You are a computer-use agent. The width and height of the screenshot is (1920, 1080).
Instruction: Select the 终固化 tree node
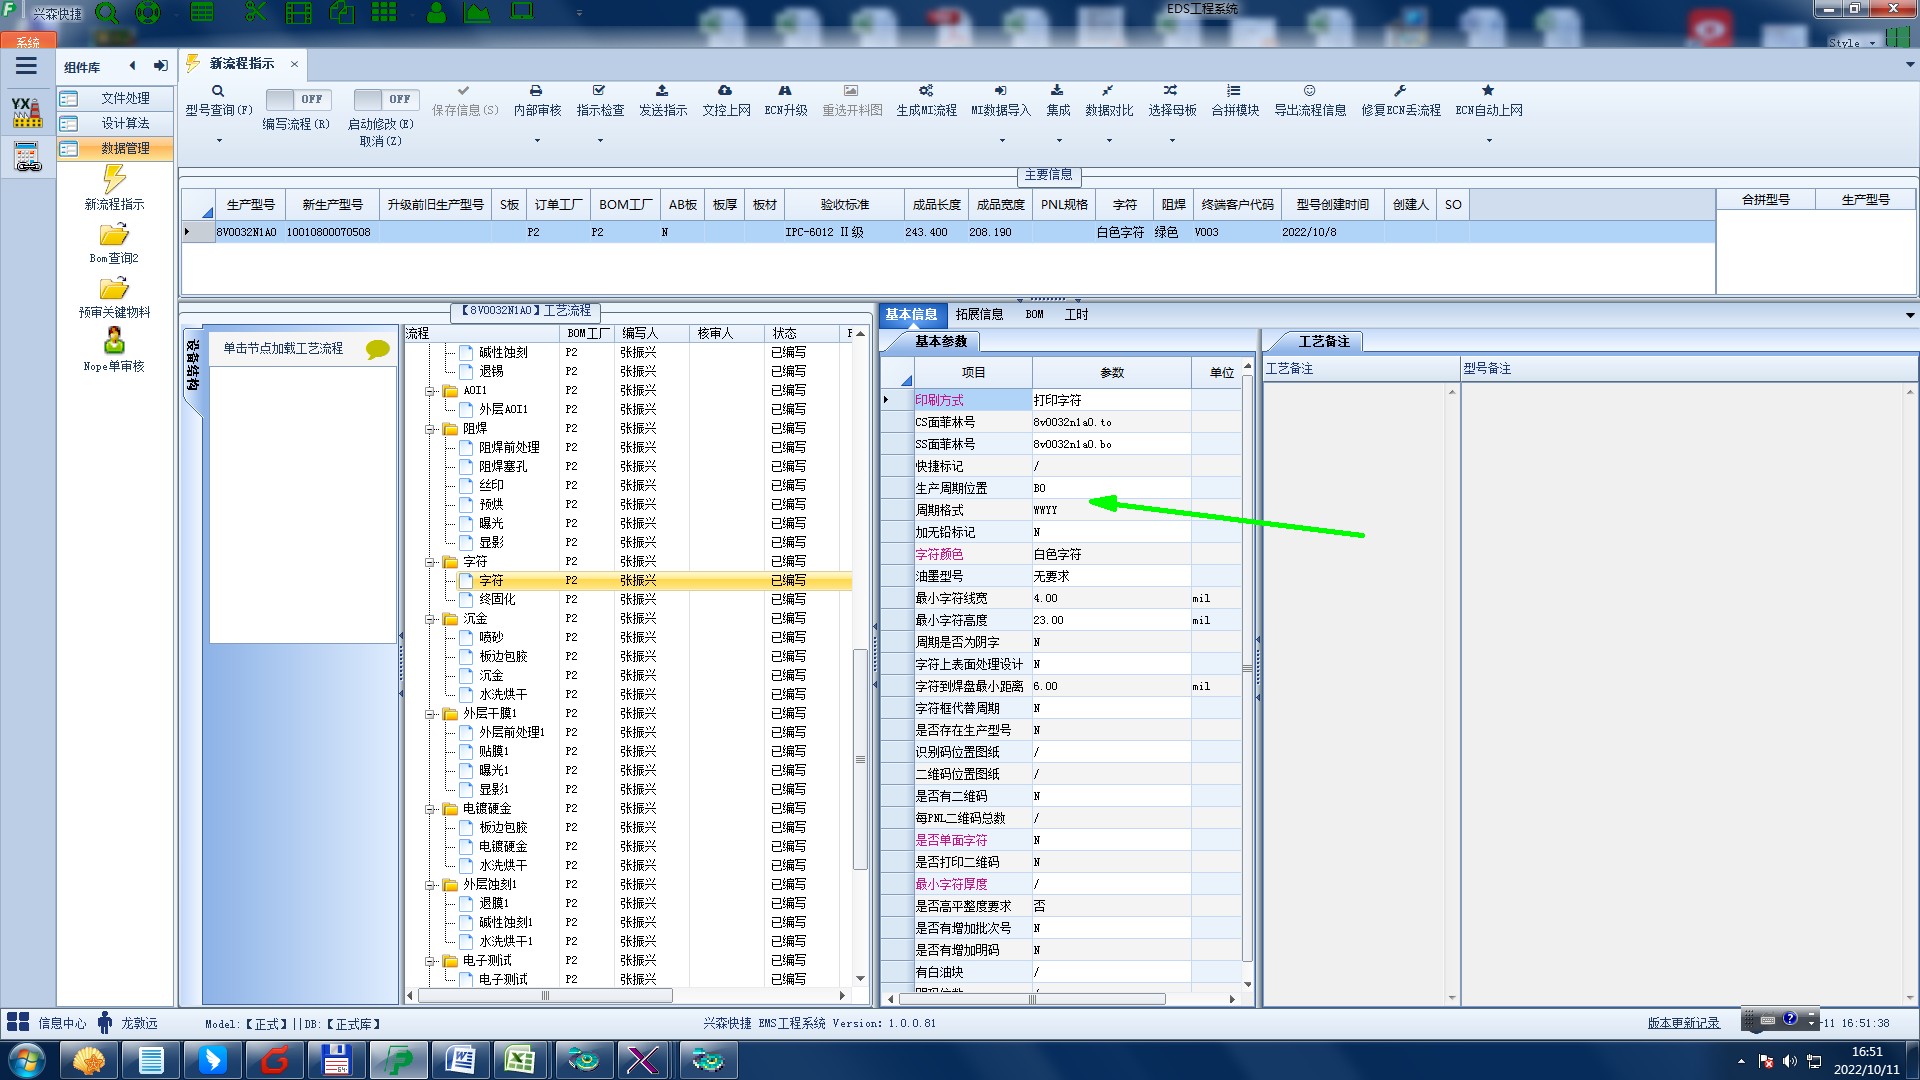497,600
